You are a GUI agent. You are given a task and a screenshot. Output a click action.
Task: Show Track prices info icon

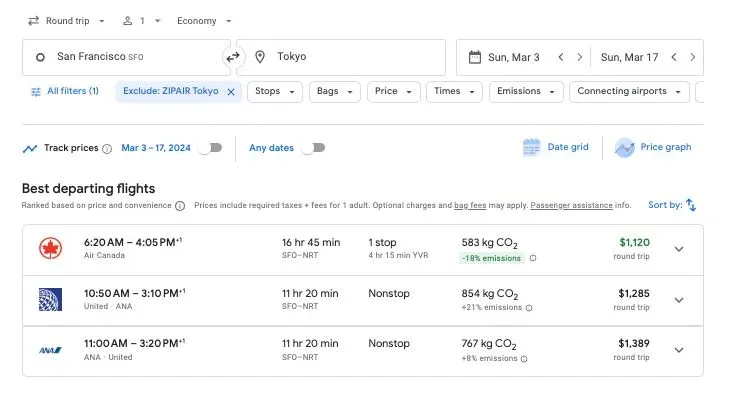pos(107,149)
